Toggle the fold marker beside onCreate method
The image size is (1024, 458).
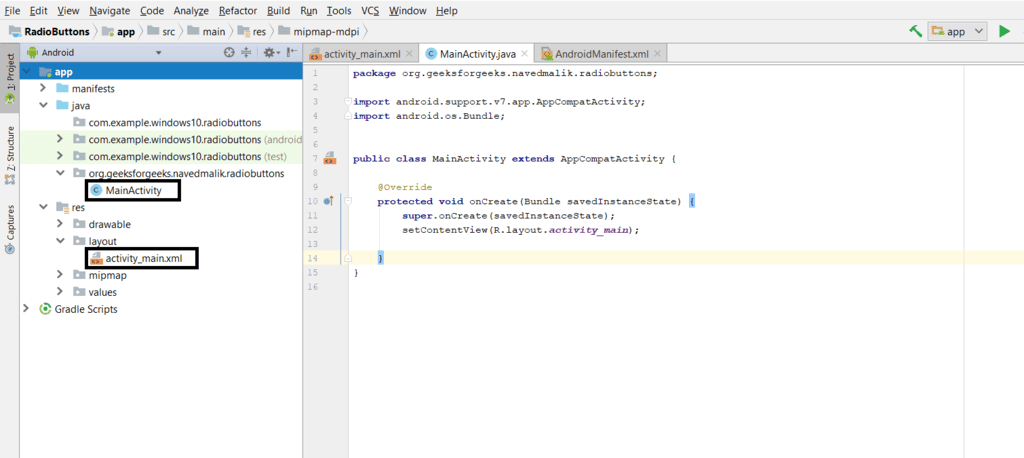(x=347, y=201)
